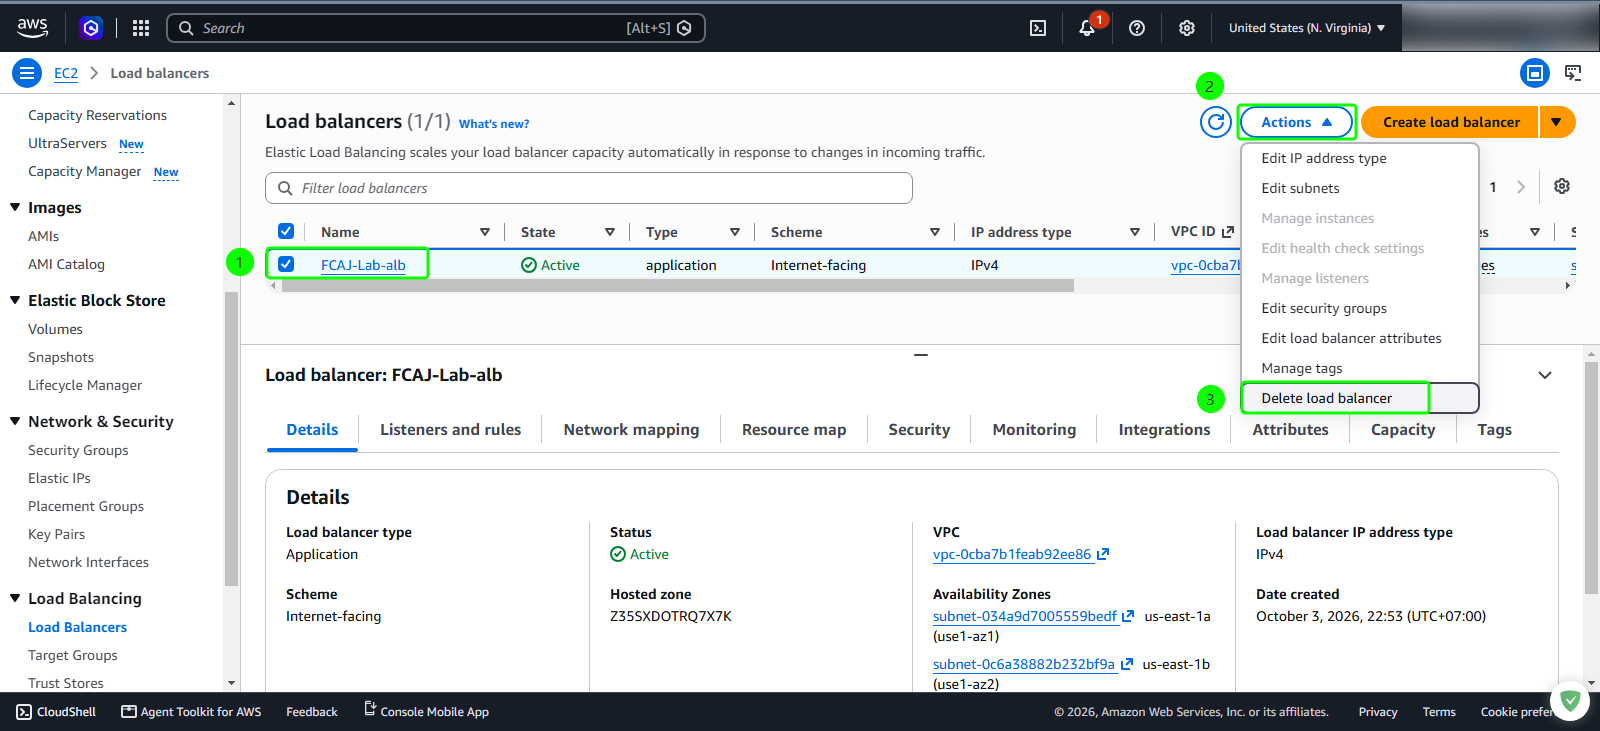1600x731 pixels.
Task: Follow the EC2 breadcrumb link
Action: point(66,73)
